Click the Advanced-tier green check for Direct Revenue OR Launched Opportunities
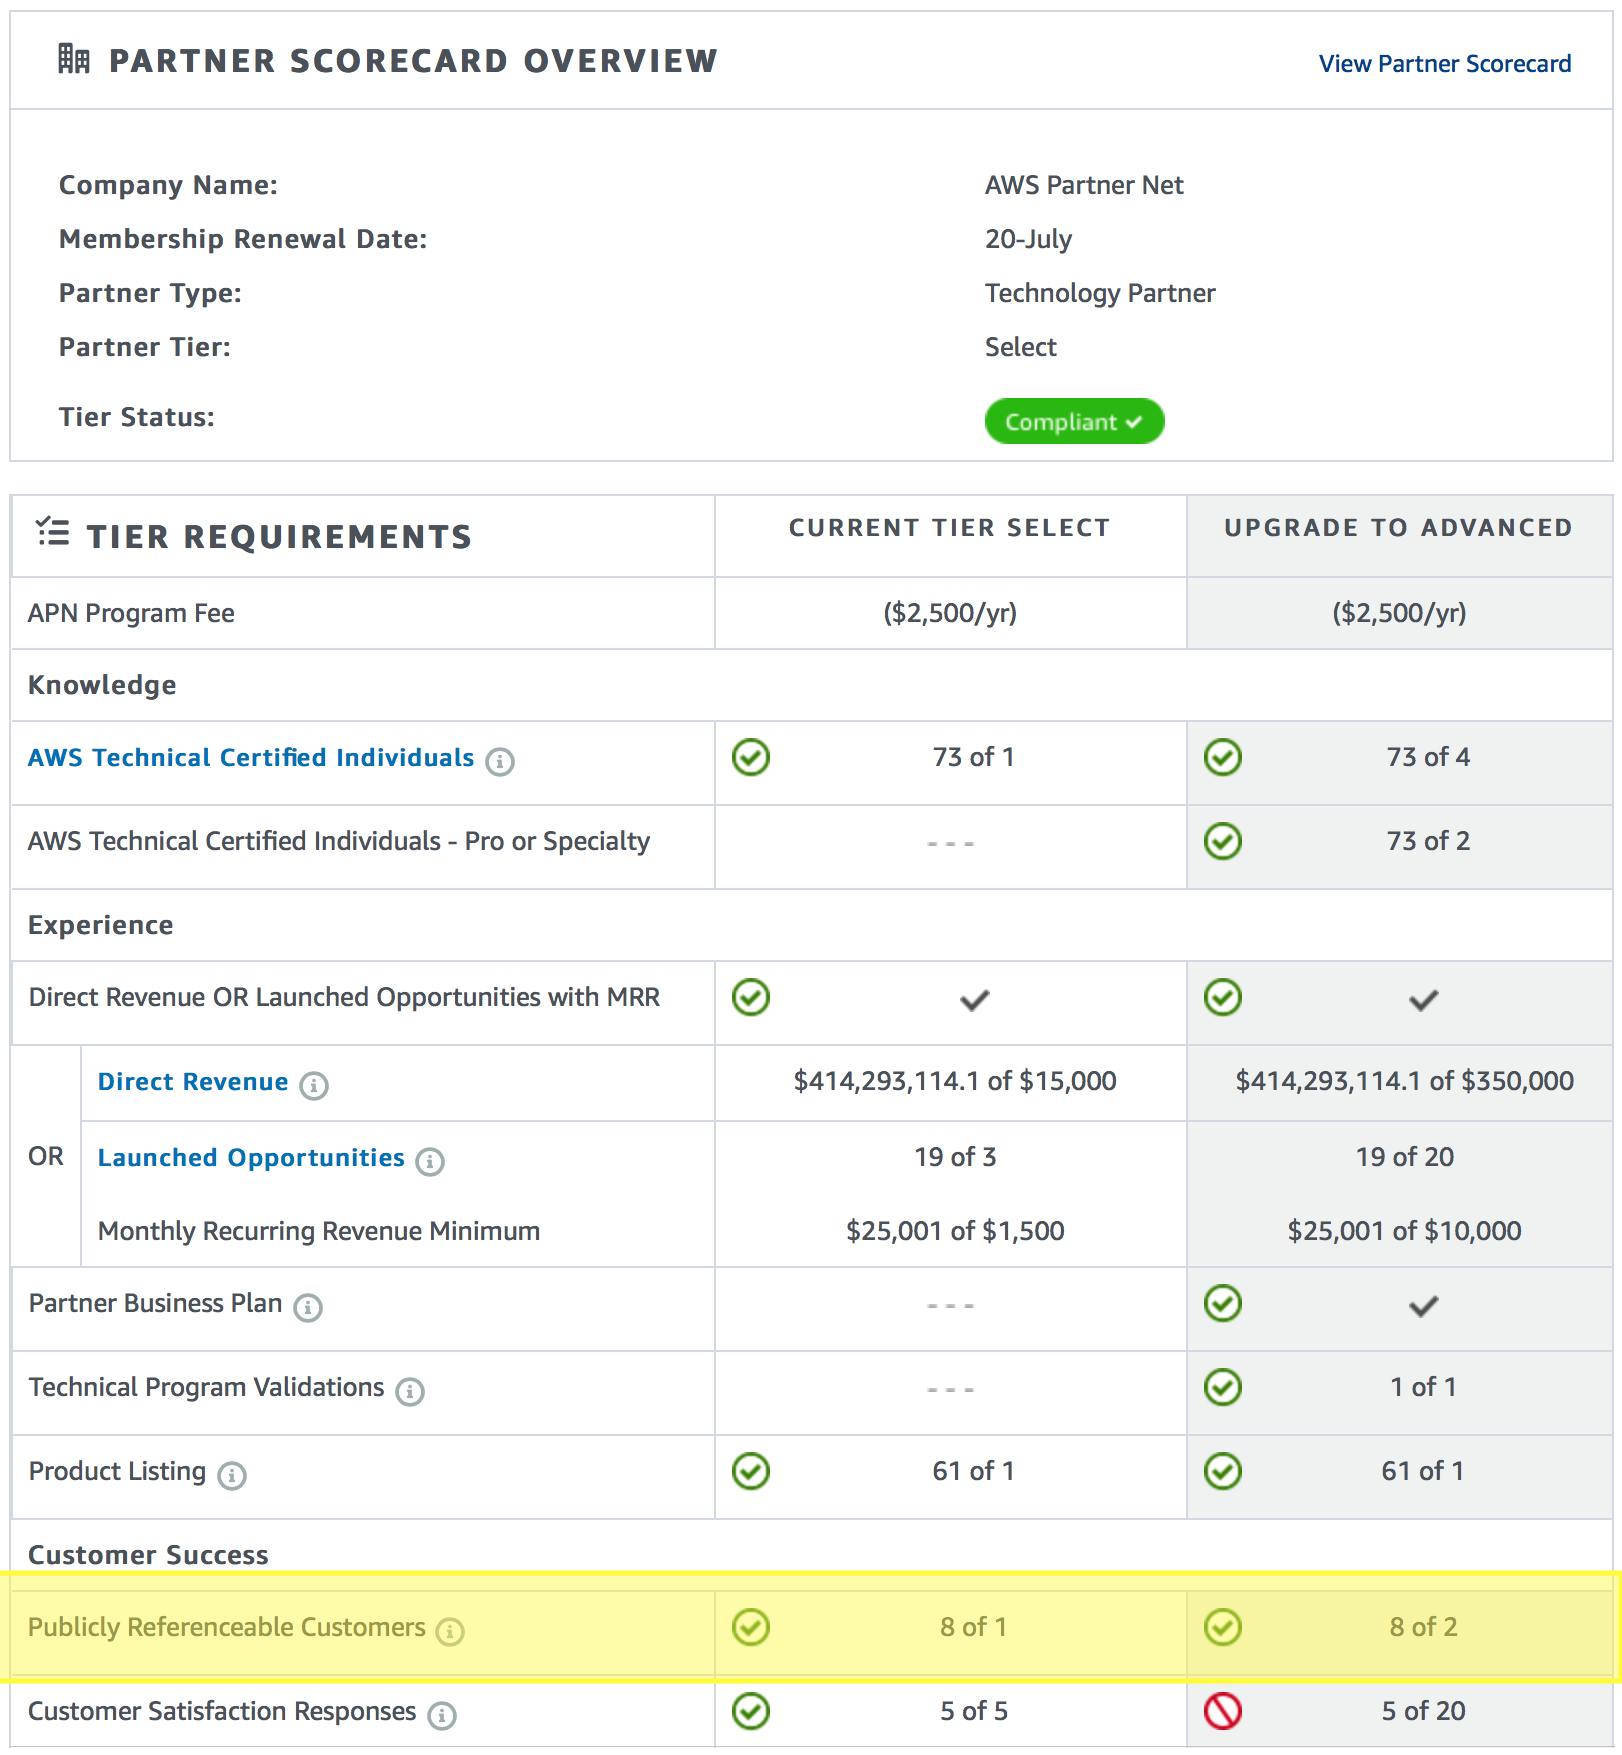The width and height of the screenshot is (1622, 1755). pyautogui.click(x=1223, y=997)
